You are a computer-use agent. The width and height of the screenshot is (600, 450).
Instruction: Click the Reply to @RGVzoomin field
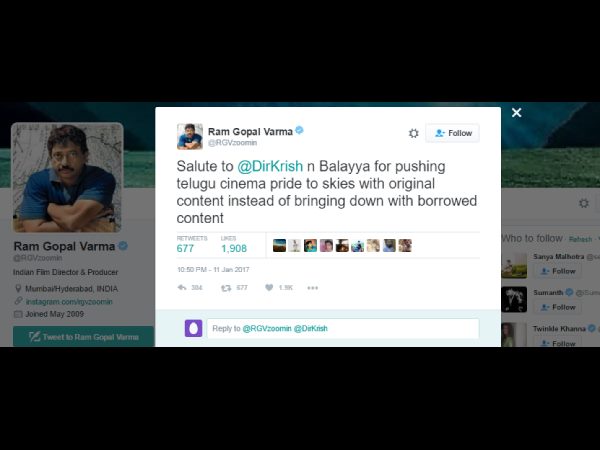coord(343,328)
